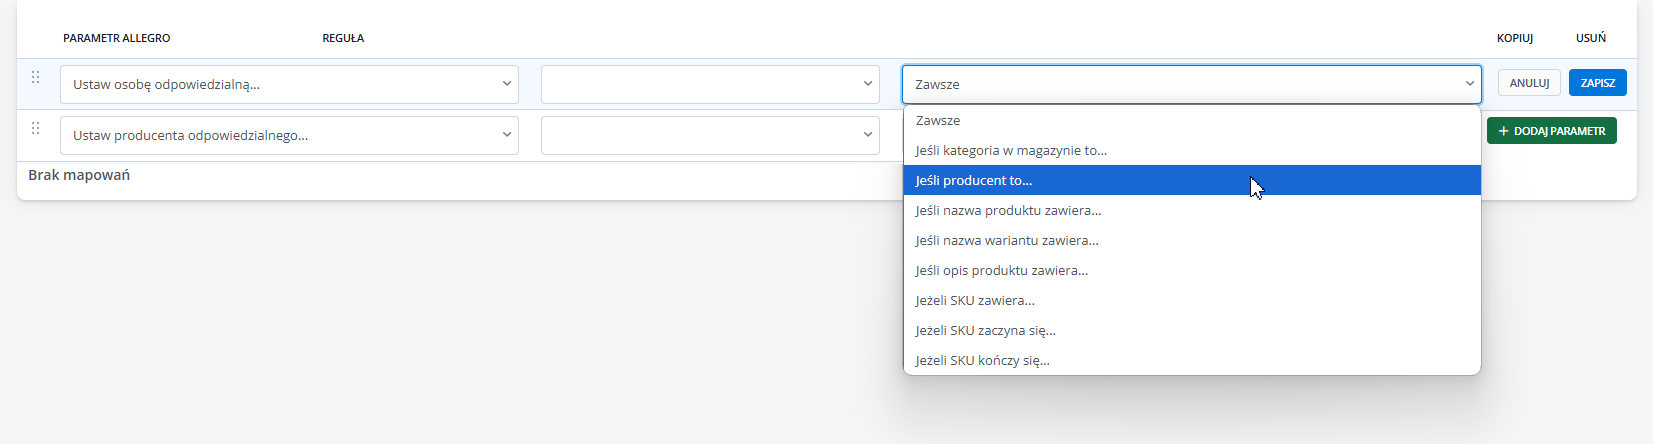Image resolution: width=1653 pixels, height=444 pixels.
Task: Choose 'Jeśli nazwa wariantu zawiera...' option
Action: pos(1192,240)
